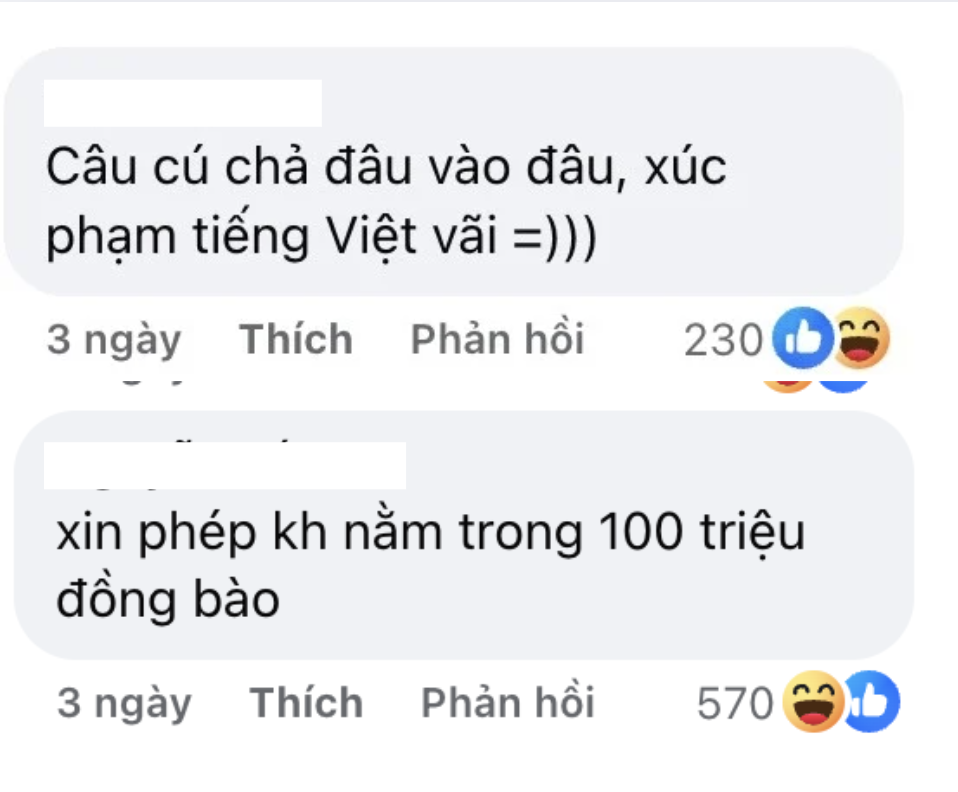Click Thích under the first comment

[296, 339]
